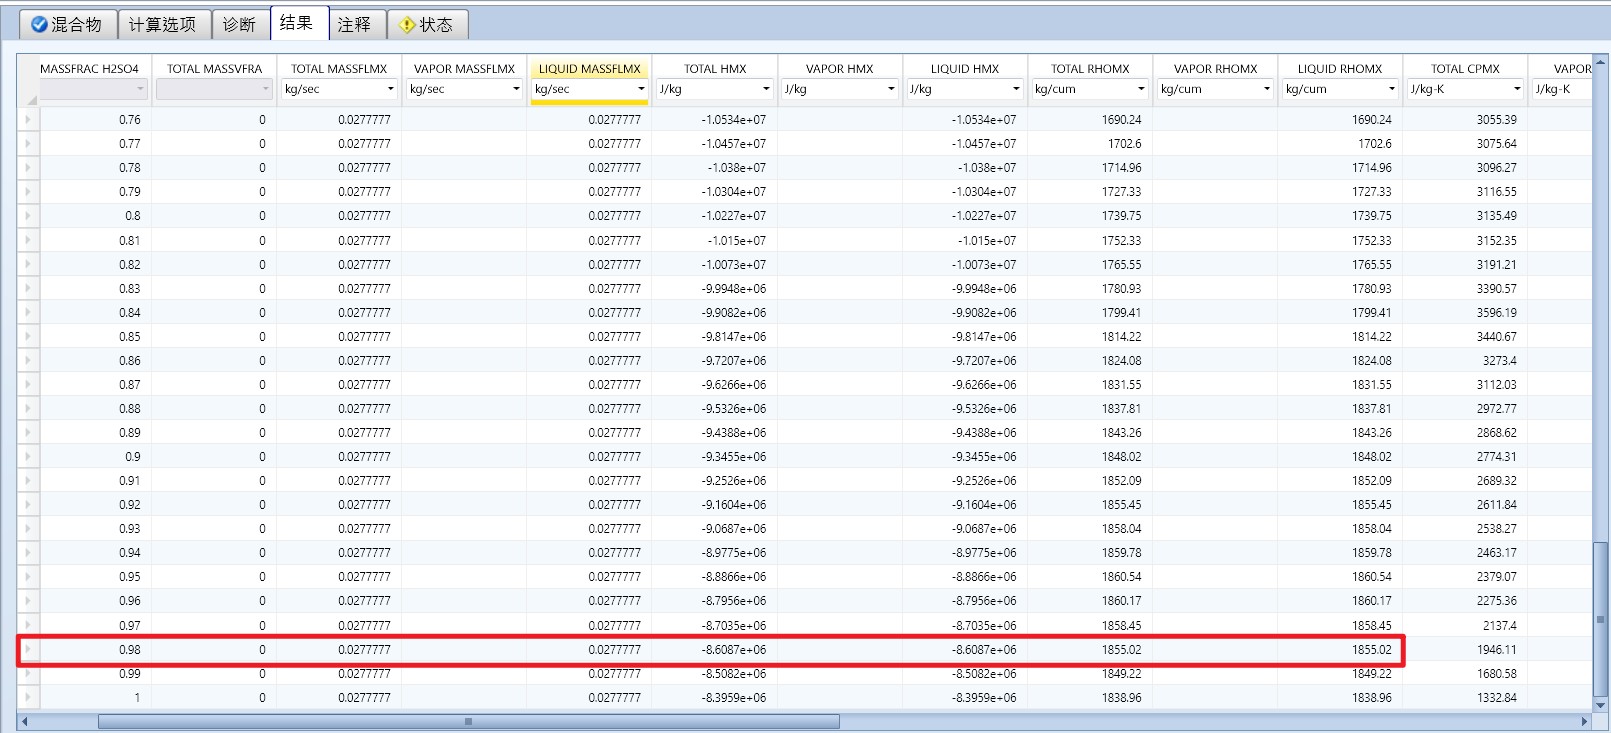Click the TOTAL MASSVFRA column header
Screen dimensions: 1611x733
tap(214, 68)
